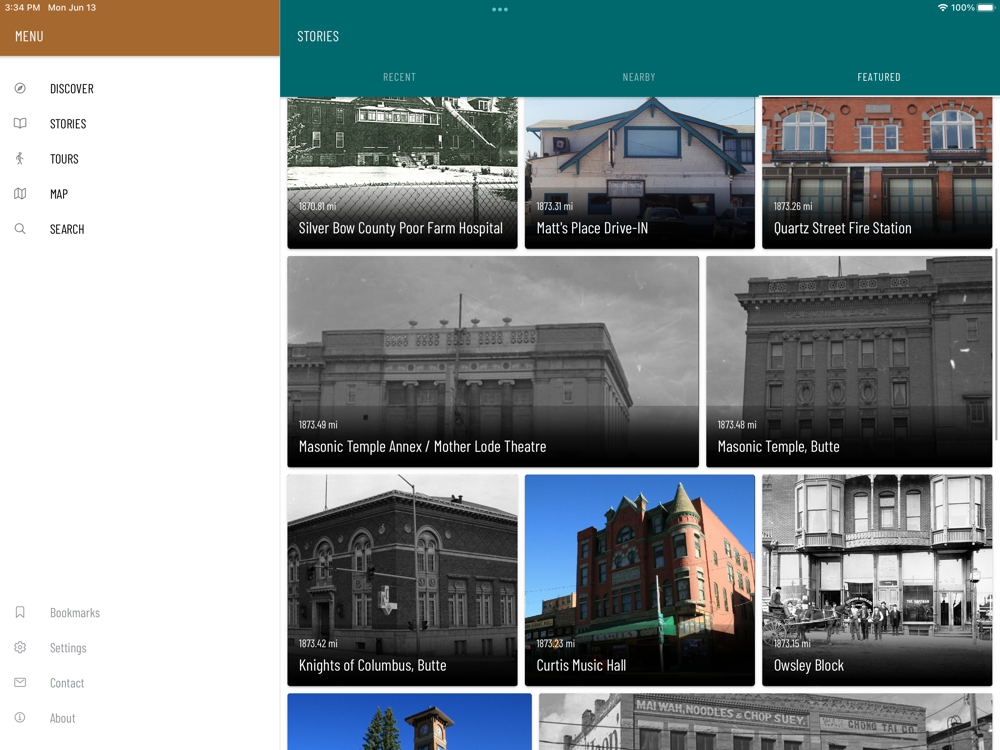Click the Settings gear icon

point(20,647)
